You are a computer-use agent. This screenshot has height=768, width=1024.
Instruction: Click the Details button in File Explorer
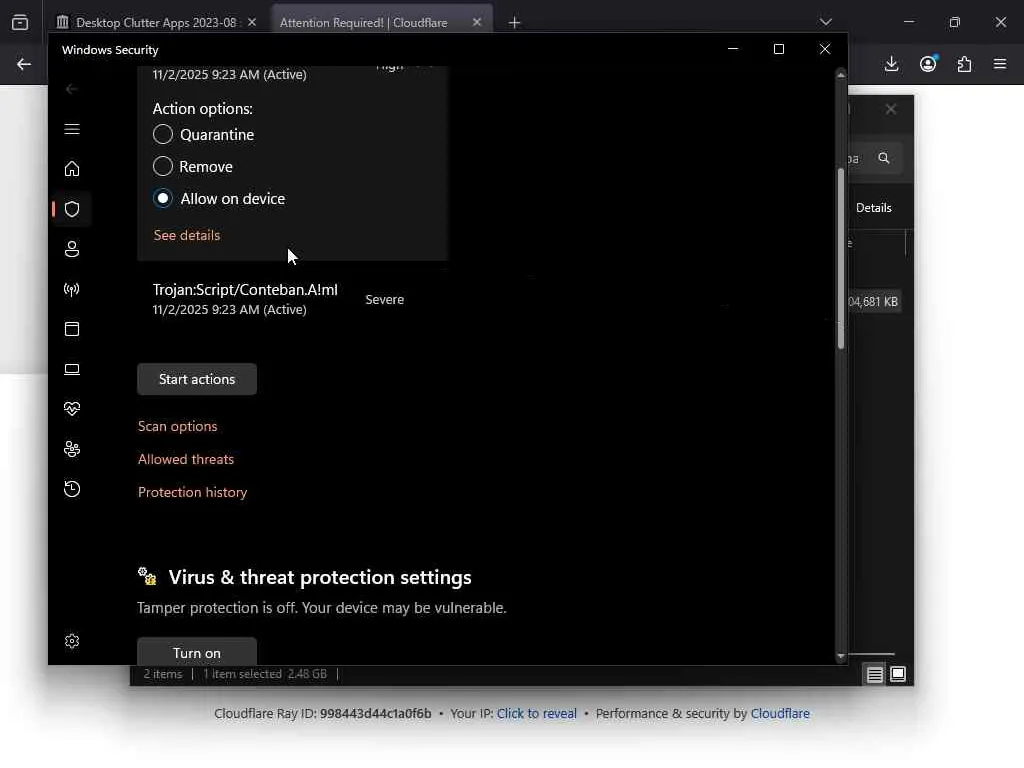point(874,208)
